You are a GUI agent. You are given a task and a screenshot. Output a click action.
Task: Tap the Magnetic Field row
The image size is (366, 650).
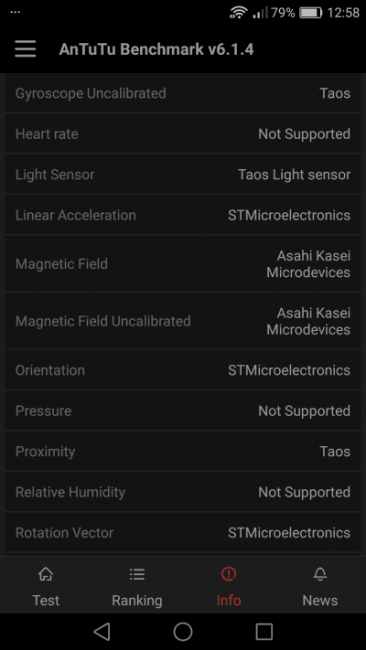click(x=183, y=264)
